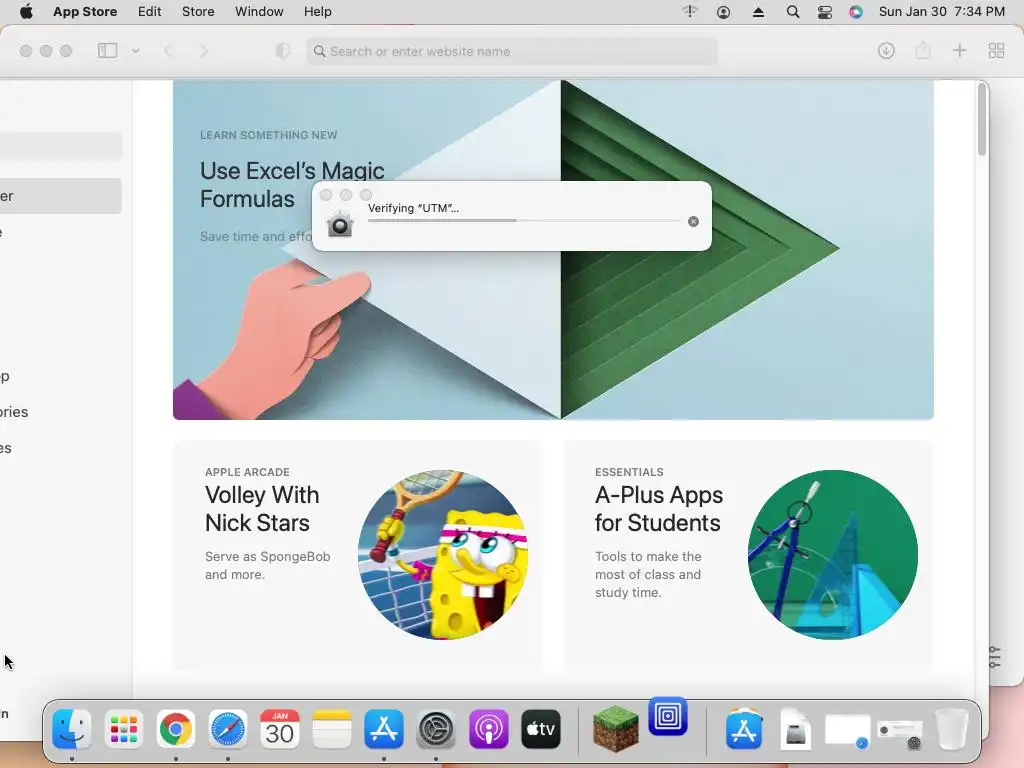Open the compass and ruler thumbnail
The width and height of the screenshot is (1024, 768).
pyautogui.click(x=833, y=554)
